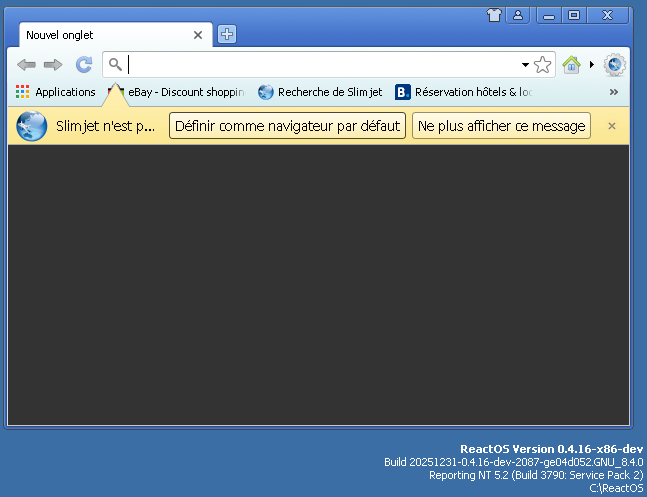Open the Applications bookmark
This screenshot has height=497, width=647.
(56, 92)
